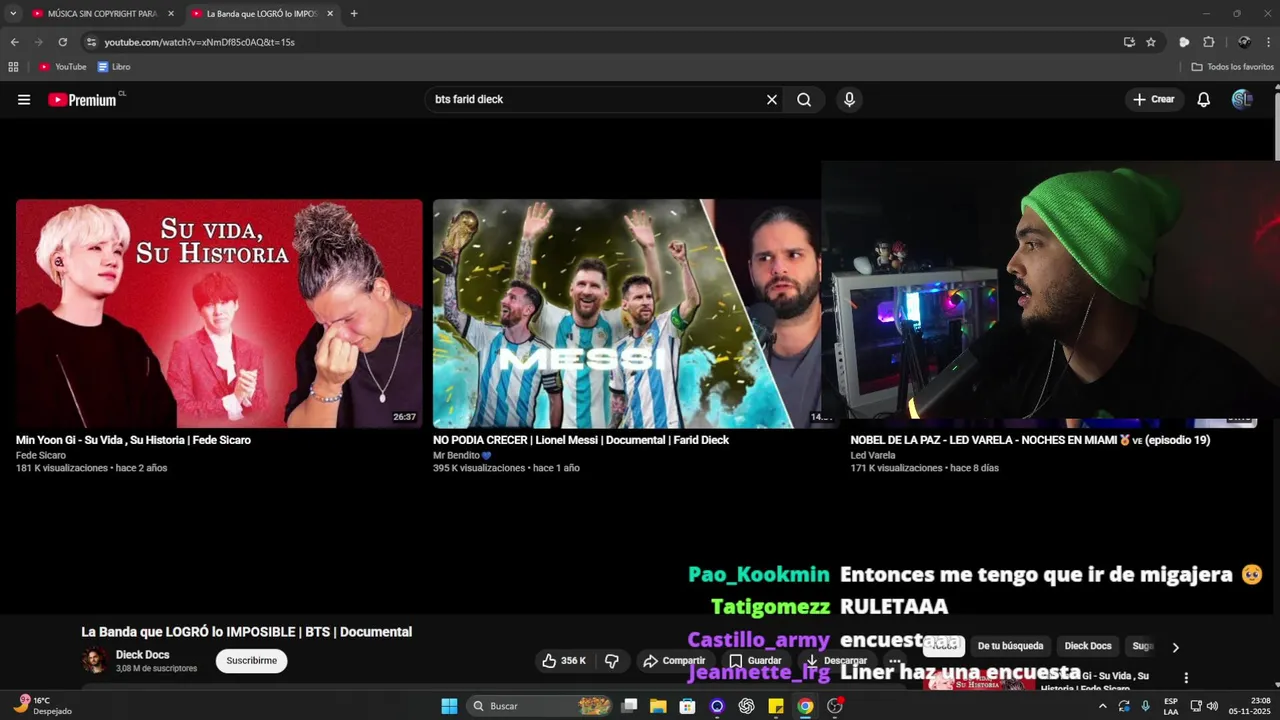Open NOBEL DE LA PAZ LED VARELA title
The width and height of the screenshot is (1280, 720).
click(x=1030, y=440)
